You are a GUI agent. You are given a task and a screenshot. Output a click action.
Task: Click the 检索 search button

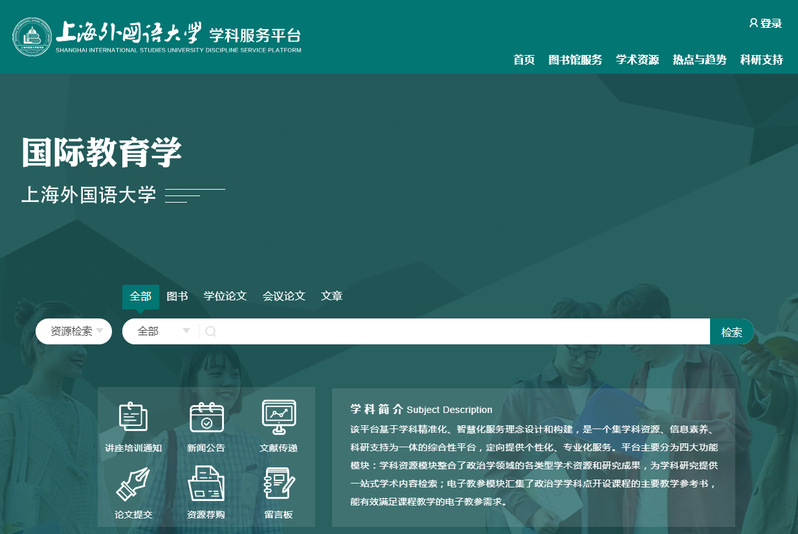(731, 331)
